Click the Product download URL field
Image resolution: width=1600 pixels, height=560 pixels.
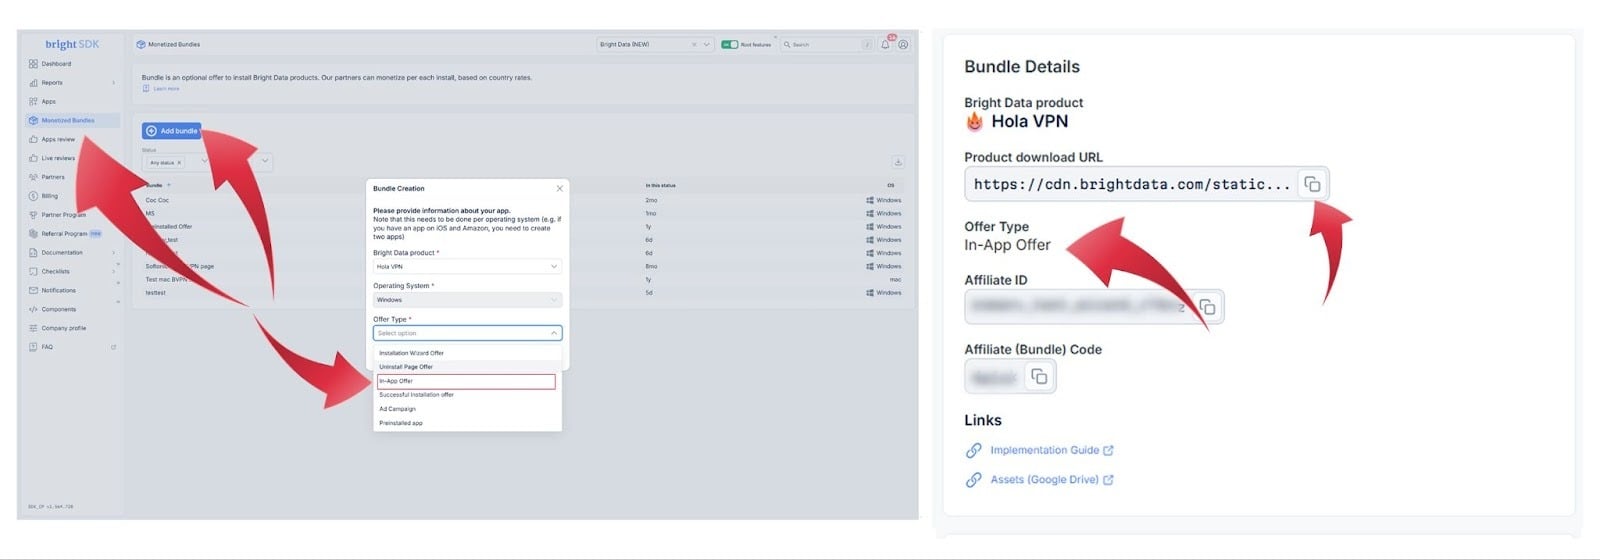(x=1146, y=184)
